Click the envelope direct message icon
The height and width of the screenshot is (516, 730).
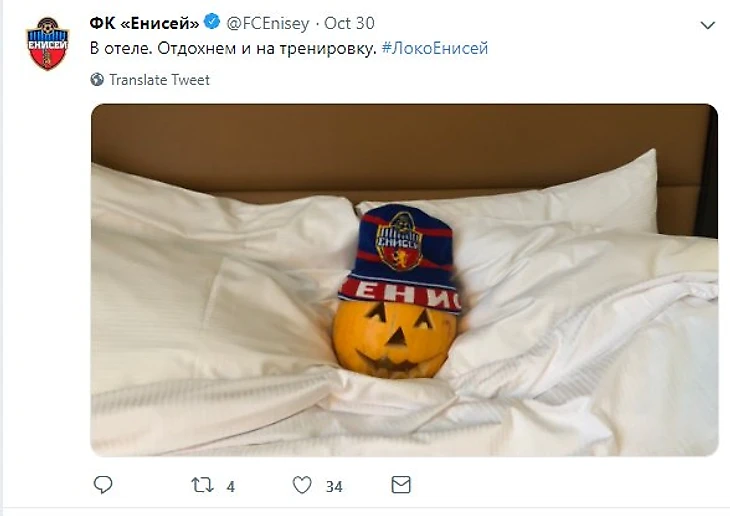401,485
